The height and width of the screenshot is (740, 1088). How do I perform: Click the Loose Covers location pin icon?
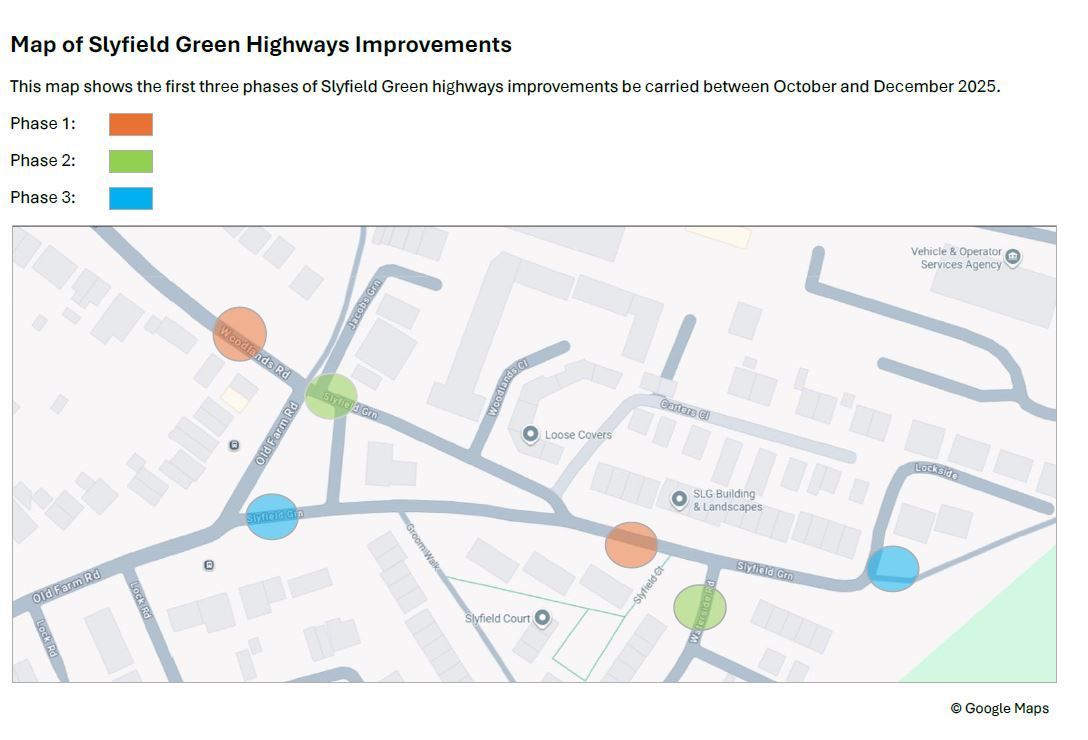pos(530,435)
